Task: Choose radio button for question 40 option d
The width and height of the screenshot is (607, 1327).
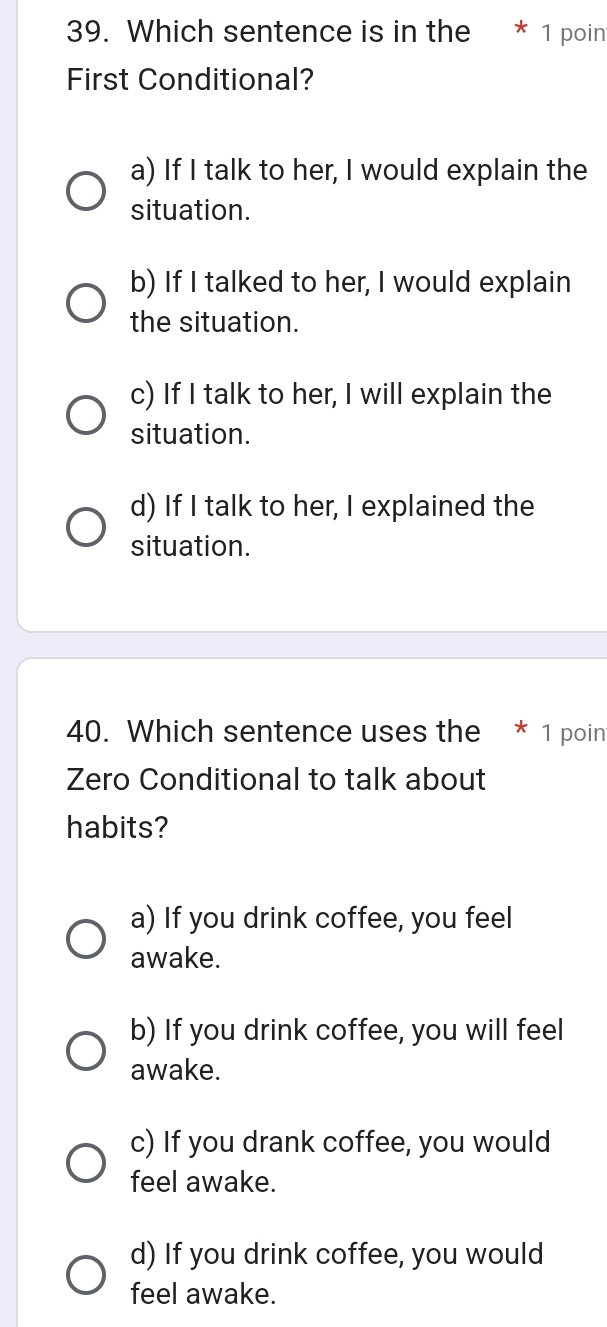Action: [84, 1275]
